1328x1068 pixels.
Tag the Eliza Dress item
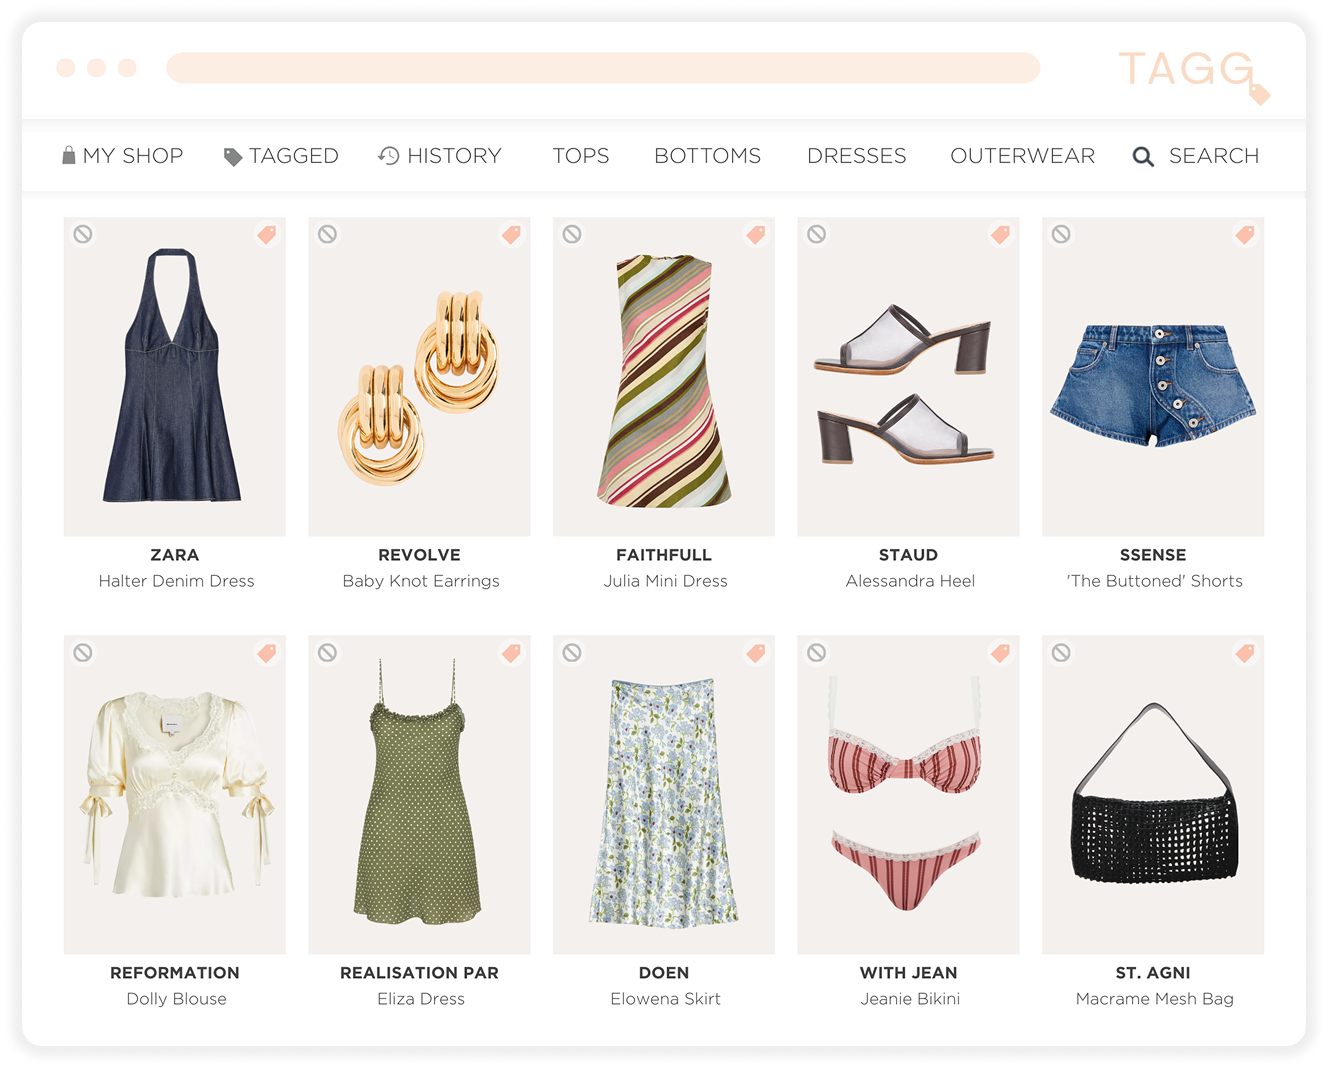pyautogui.click(x=511, y=652)
